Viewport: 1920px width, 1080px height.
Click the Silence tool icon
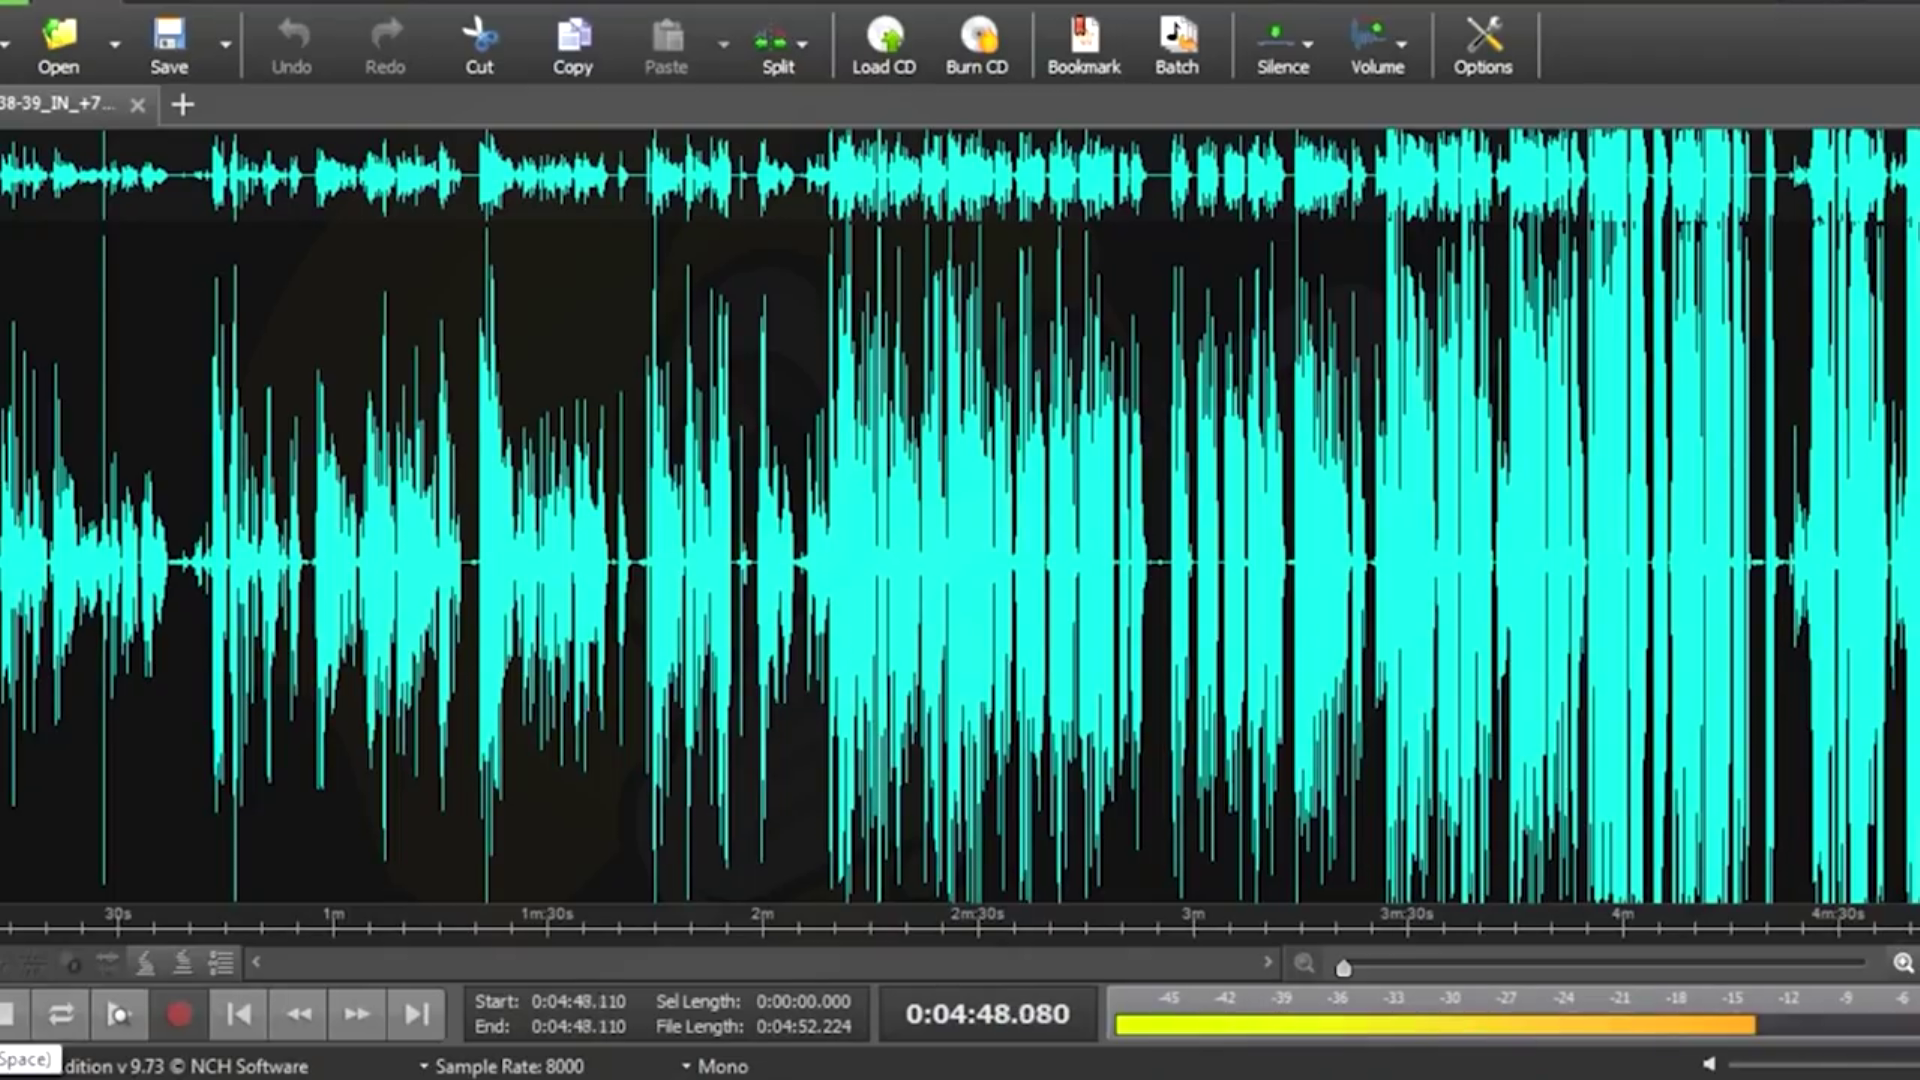1275,37
